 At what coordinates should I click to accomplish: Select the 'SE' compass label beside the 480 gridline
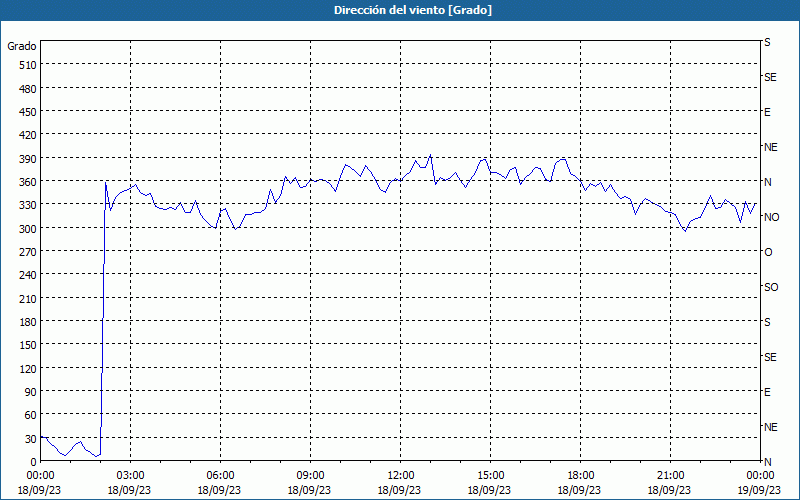770,77
